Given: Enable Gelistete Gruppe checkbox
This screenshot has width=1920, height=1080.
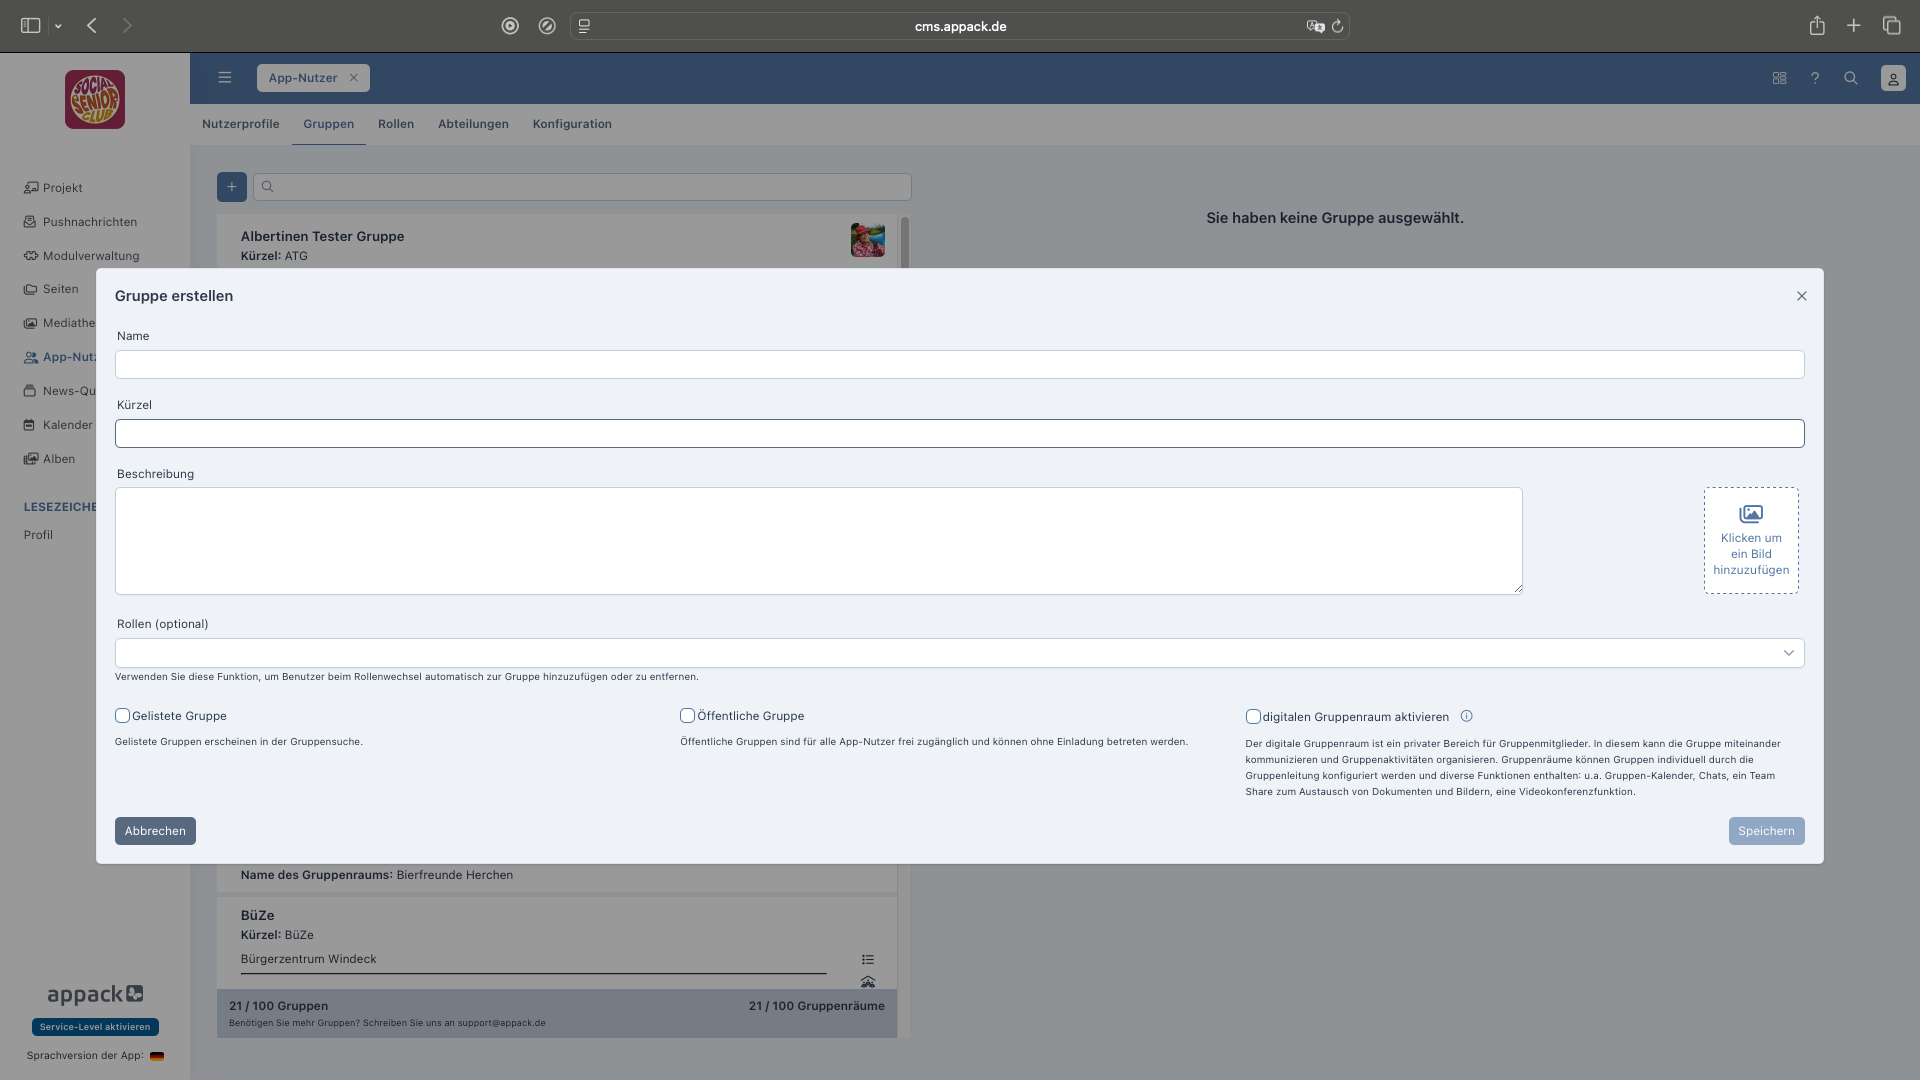Looking at the screenshot, I should 122,716.
